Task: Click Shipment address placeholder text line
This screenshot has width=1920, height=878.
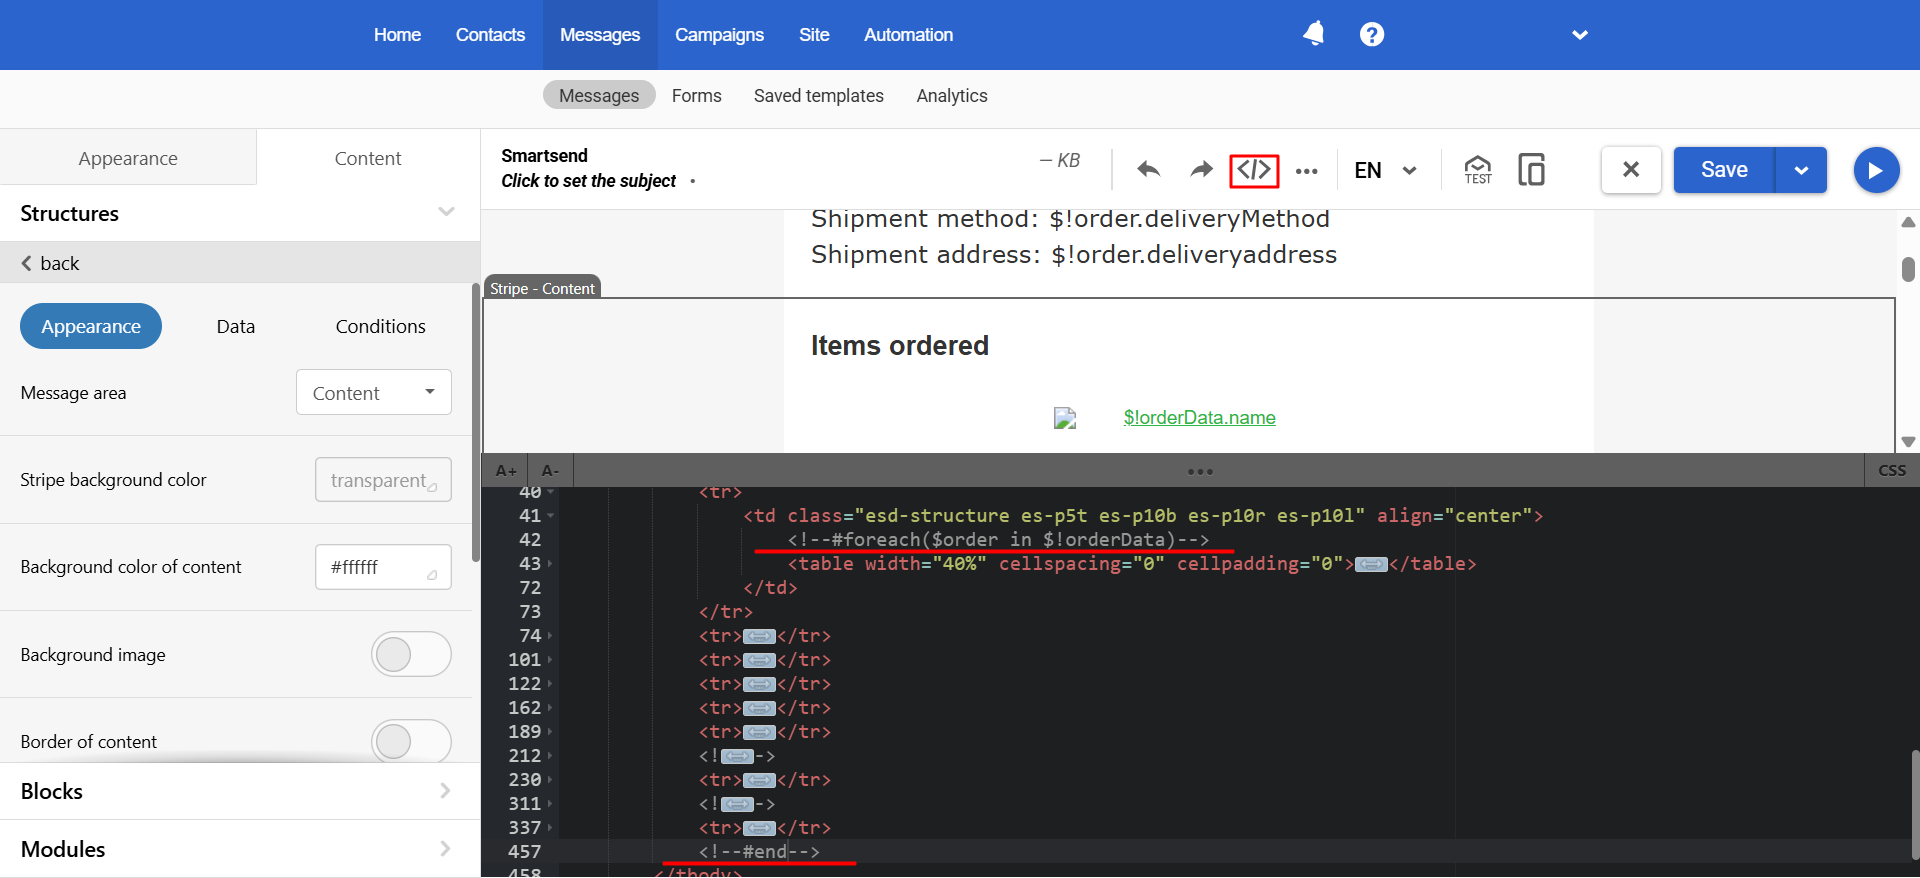Action: [1074, 255]
